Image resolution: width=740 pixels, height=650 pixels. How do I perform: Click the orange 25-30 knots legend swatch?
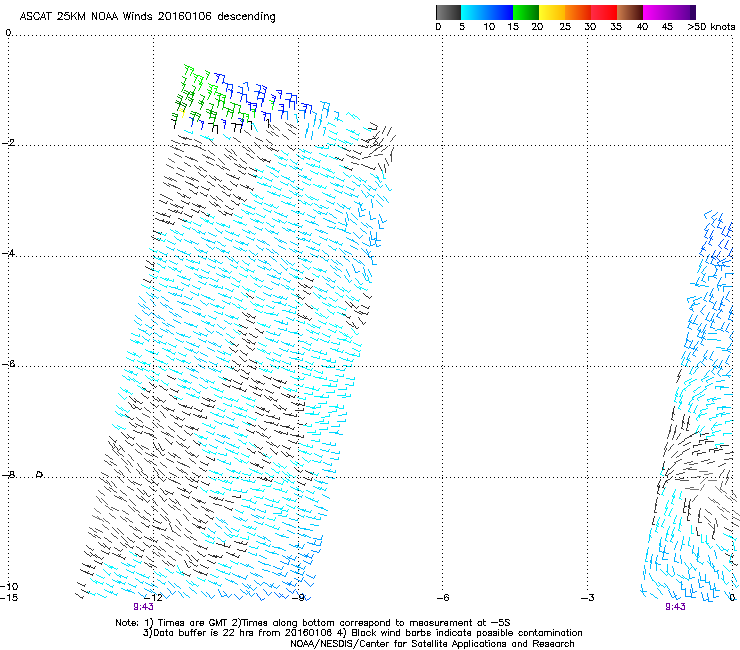point(578,12)
